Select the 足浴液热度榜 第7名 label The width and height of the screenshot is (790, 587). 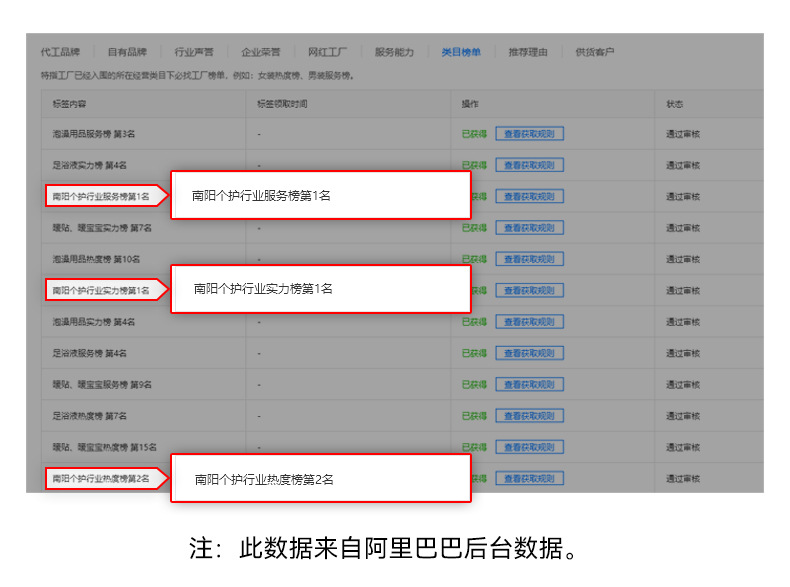[90, 416]
